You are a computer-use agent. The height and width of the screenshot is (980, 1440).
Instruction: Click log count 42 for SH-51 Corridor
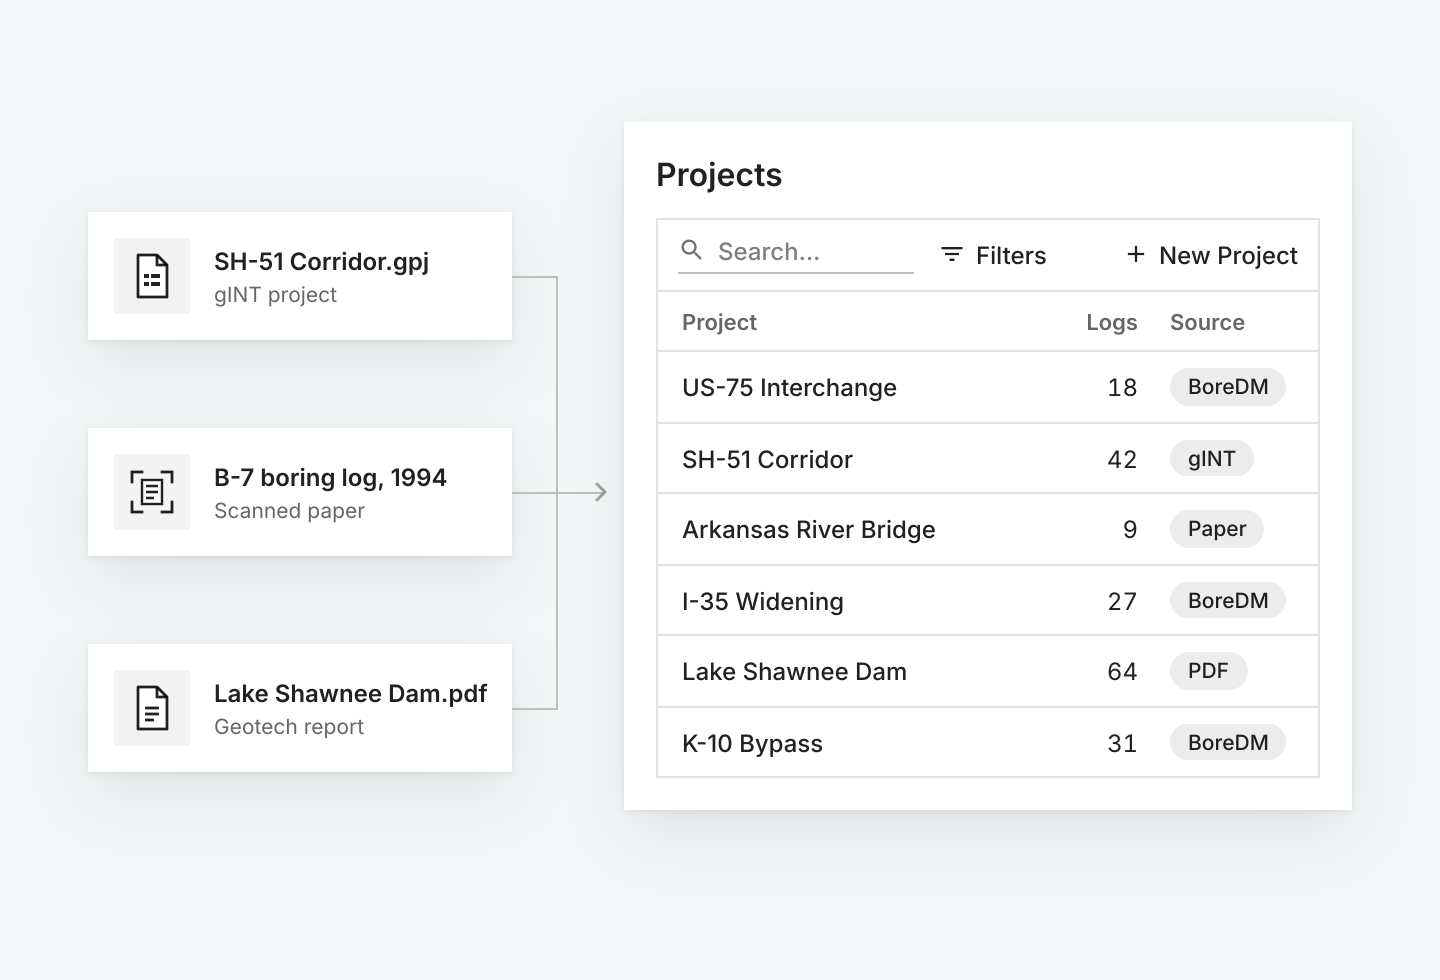click(1122, 460)
